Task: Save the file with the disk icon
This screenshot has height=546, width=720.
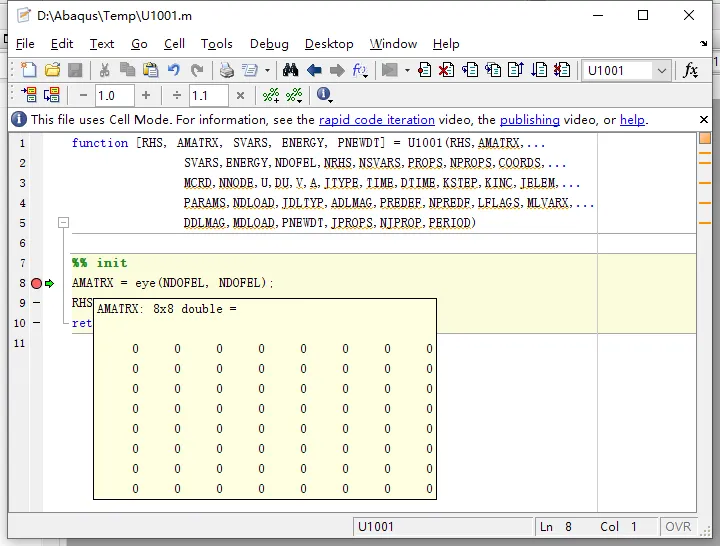Action: click(x=75, y=70)
